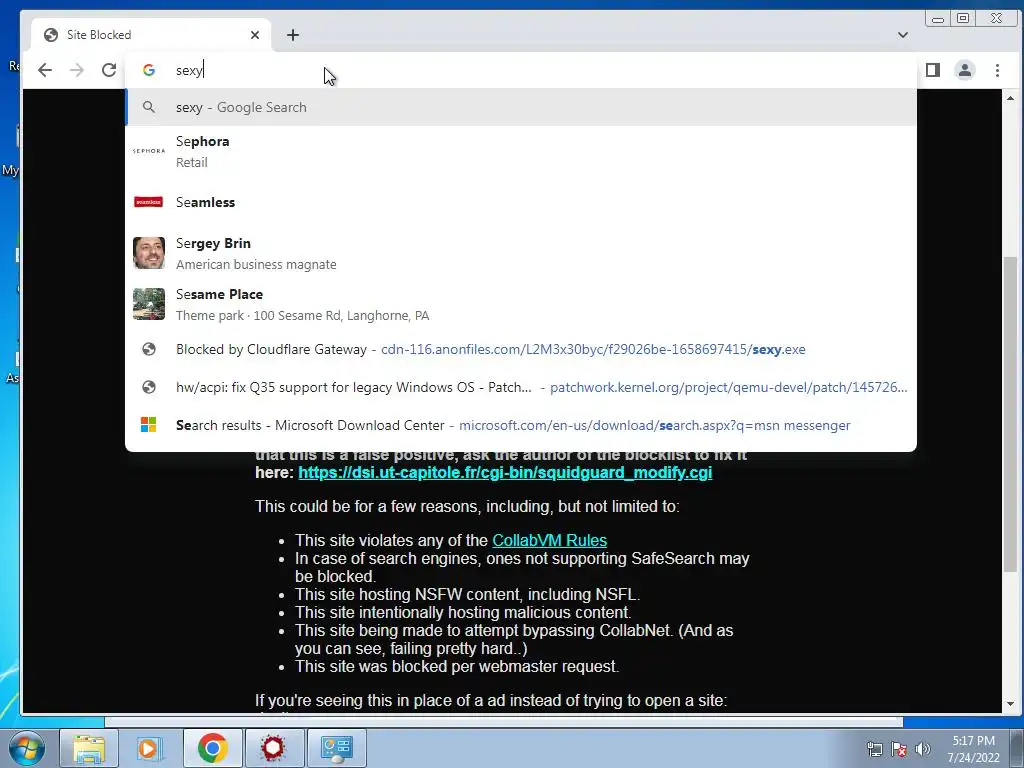Screen dimensions: 1024x768
Task: Click the Seamless red logo icon
Action: (x=149, y=202)
